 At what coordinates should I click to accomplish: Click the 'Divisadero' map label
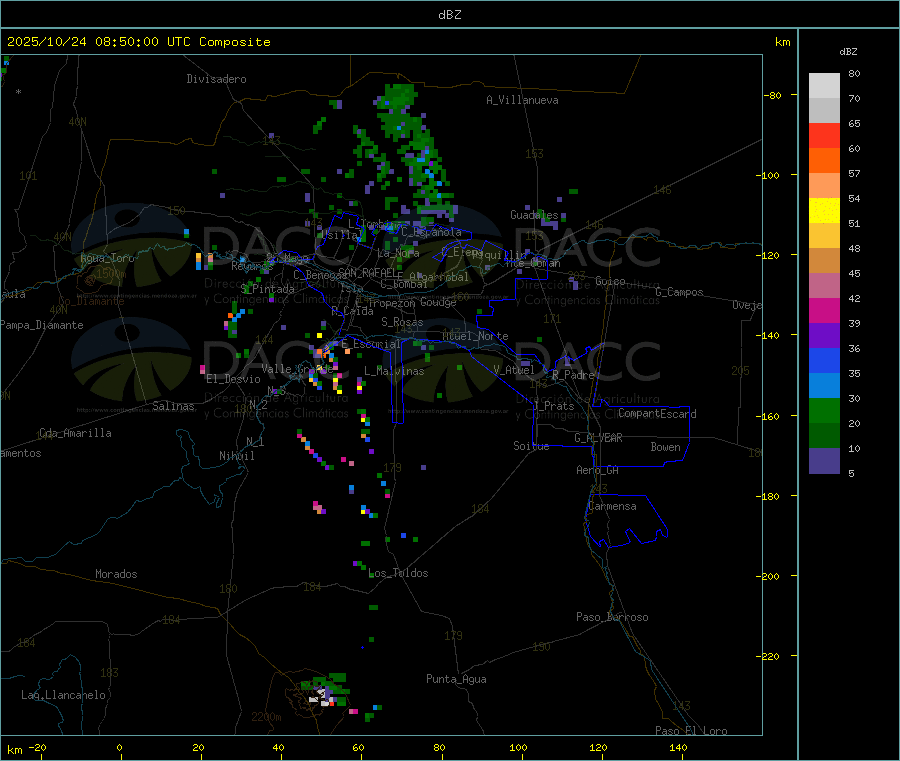tap(216, 79)
